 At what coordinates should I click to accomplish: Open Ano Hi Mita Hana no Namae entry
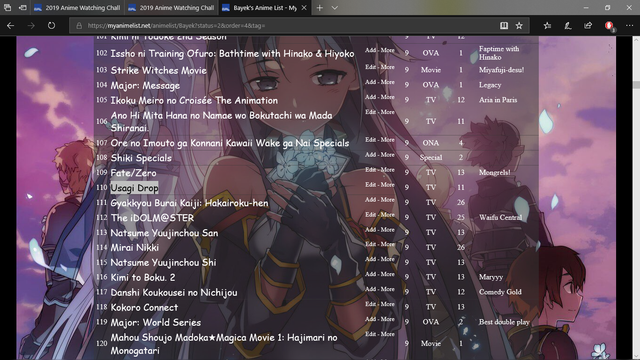[x=221, y=122]
